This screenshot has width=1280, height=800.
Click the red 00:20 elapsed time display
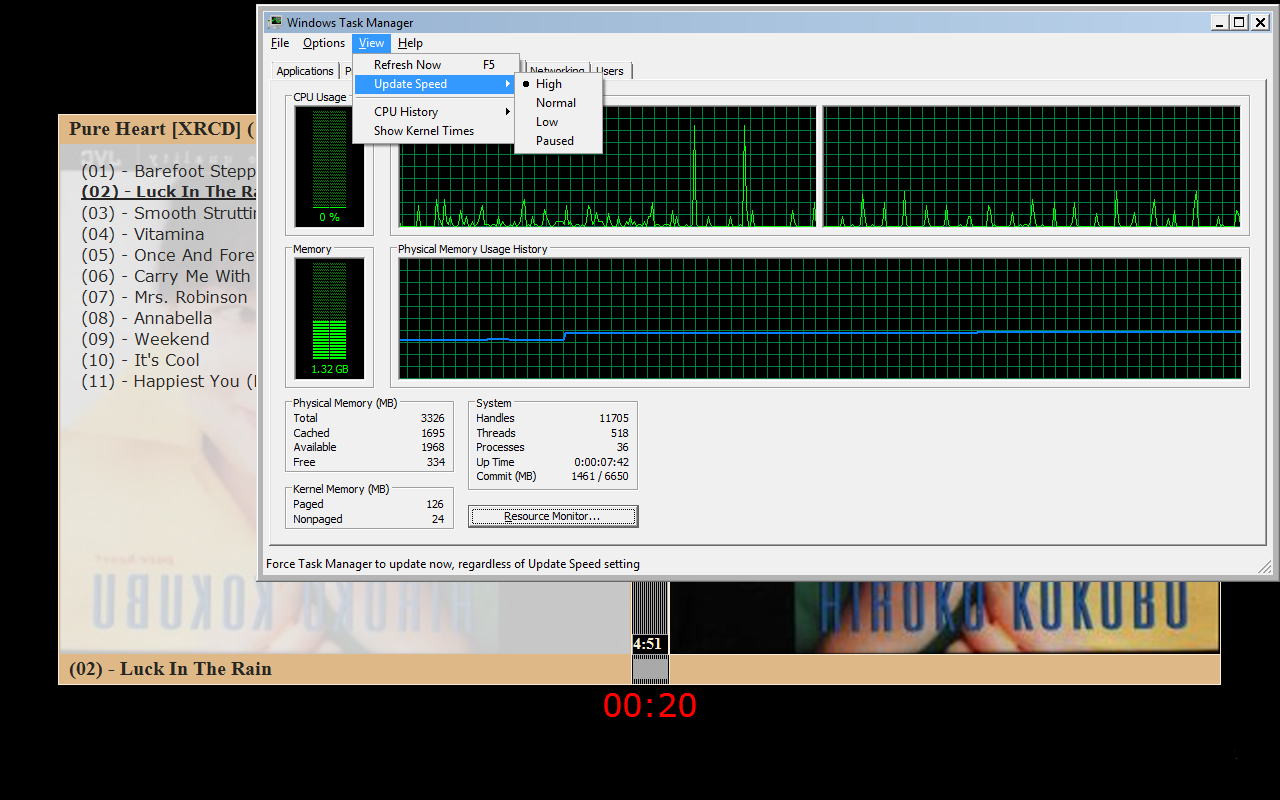(650, 706)
